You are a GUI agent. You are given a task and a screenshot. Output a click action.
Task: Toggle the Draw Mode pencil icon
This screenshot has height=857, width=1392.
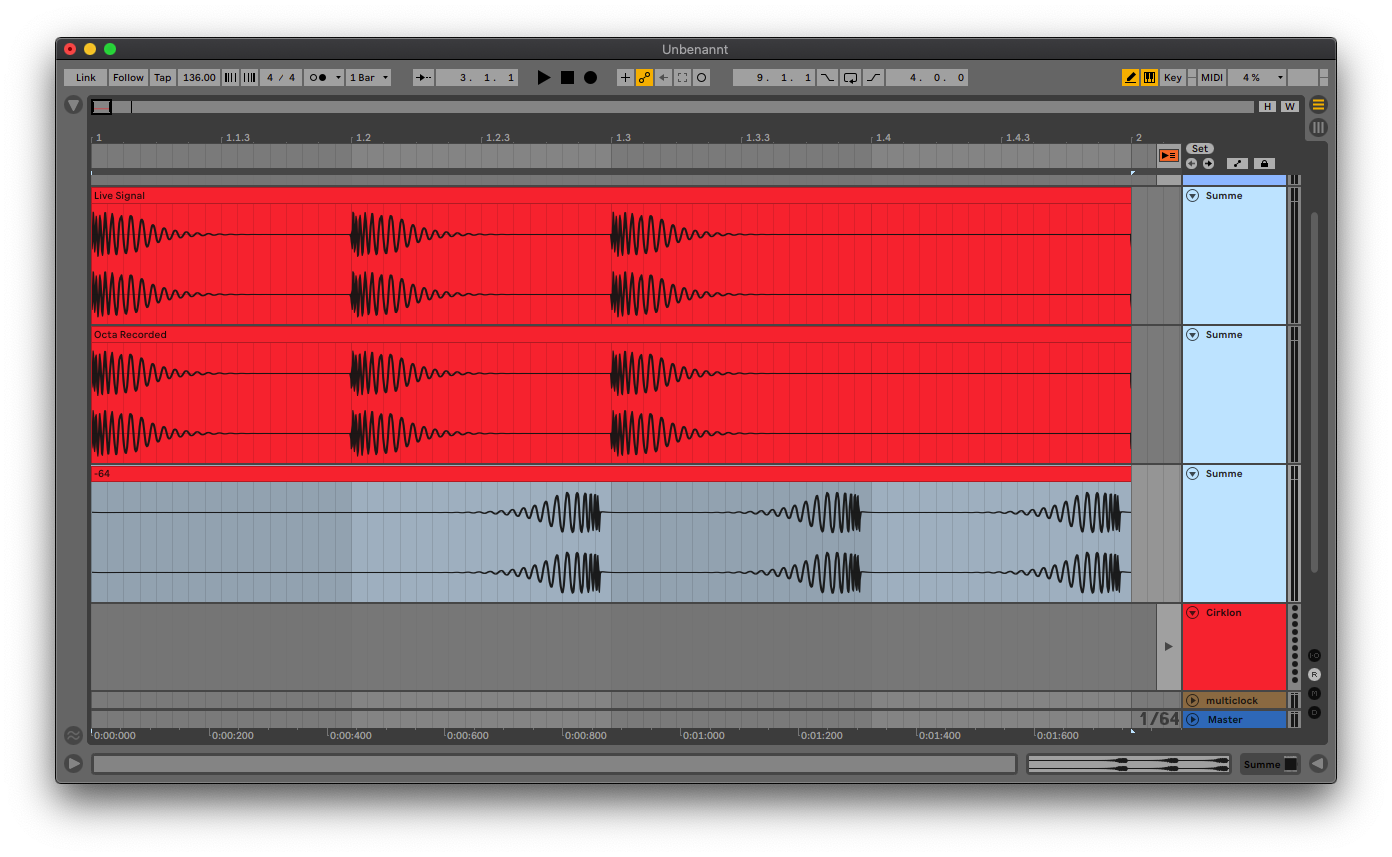click(x=1130, y=77)
